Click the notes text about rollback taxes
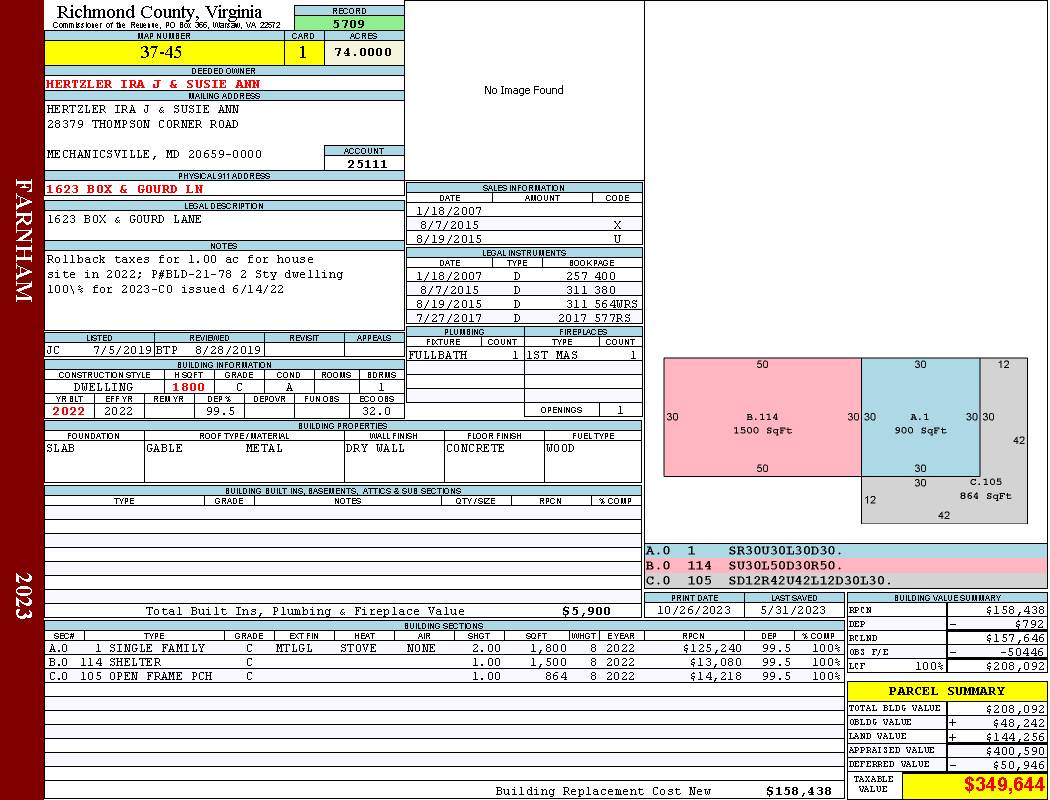The width and height of the screenshot is (1050, 800). pyautogui.click(x=195, y=274)
